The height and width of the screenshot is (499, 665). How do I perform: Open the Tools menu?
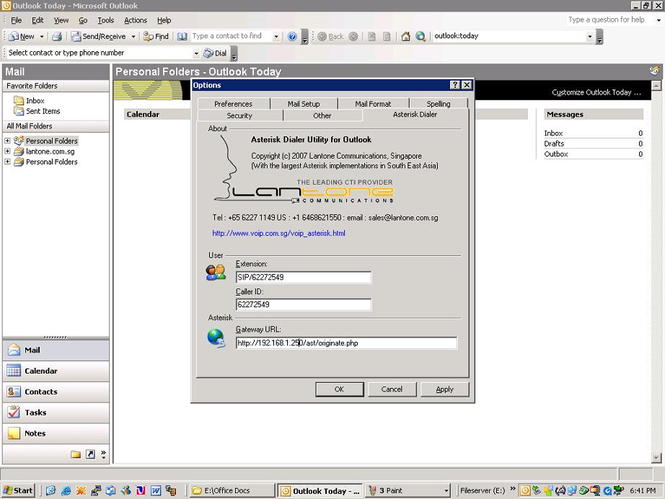click(106, 20)
